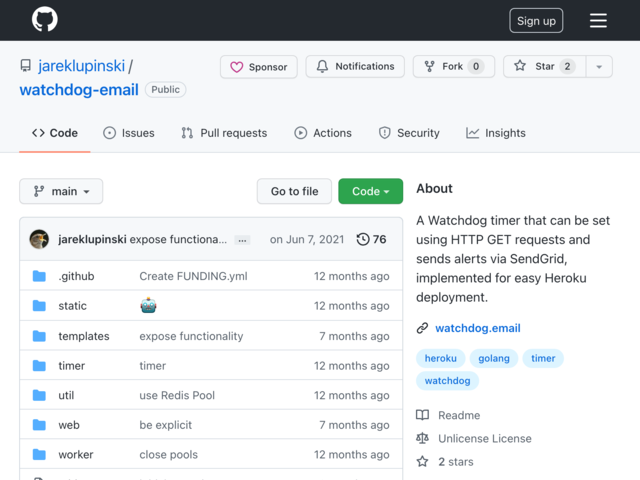Viewport: 640px width, 480px height.
Task: Select the Code tab
Action: pos(55,133)
